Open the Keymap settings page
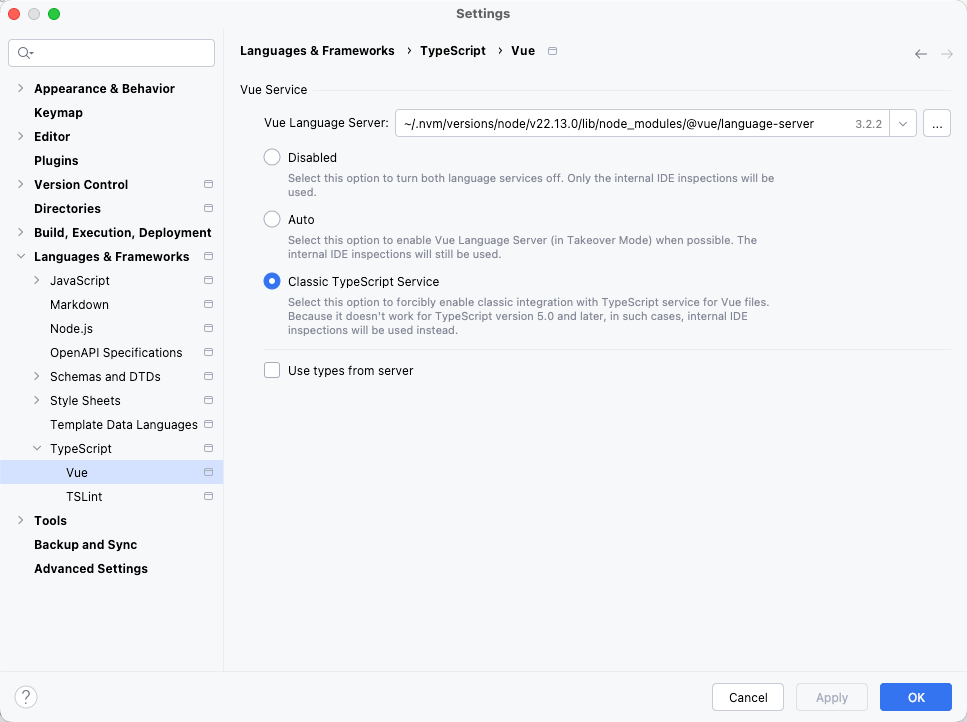This screenshot has width=967, height=722. (58, 113)
